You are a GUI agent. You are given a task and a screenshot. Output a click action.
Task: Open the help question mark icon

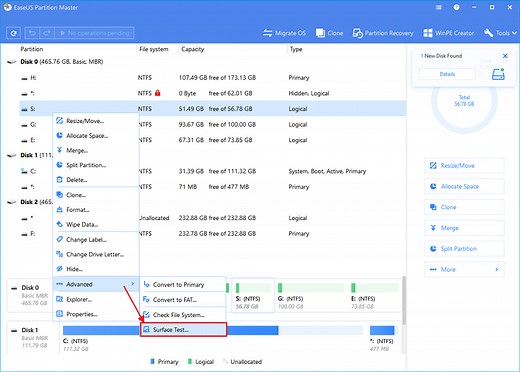coord(456,7)
